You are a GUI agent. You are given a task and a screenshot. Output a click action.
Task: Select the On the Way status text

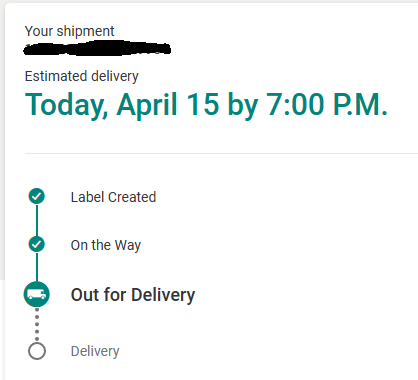pos(106,246)
